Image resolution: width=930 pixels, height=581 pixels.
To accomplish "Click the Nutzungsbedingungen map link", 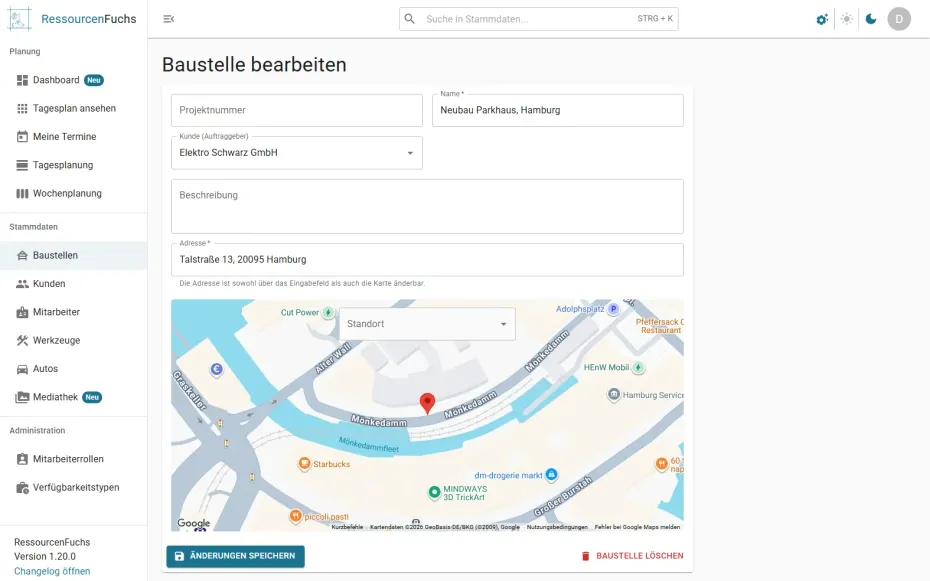I will 557,526.
